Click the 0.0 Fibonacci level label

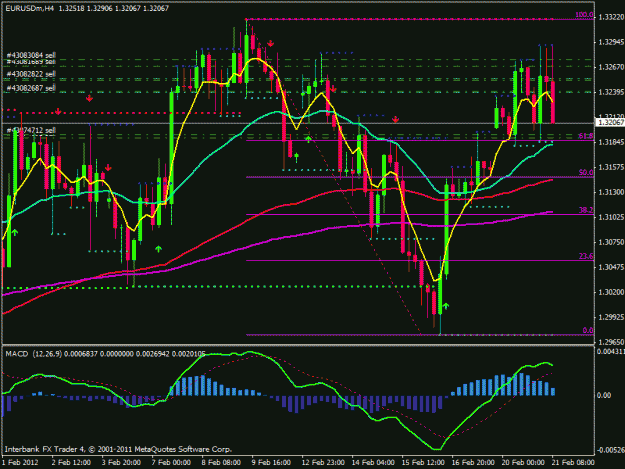(x=588, y=330)
